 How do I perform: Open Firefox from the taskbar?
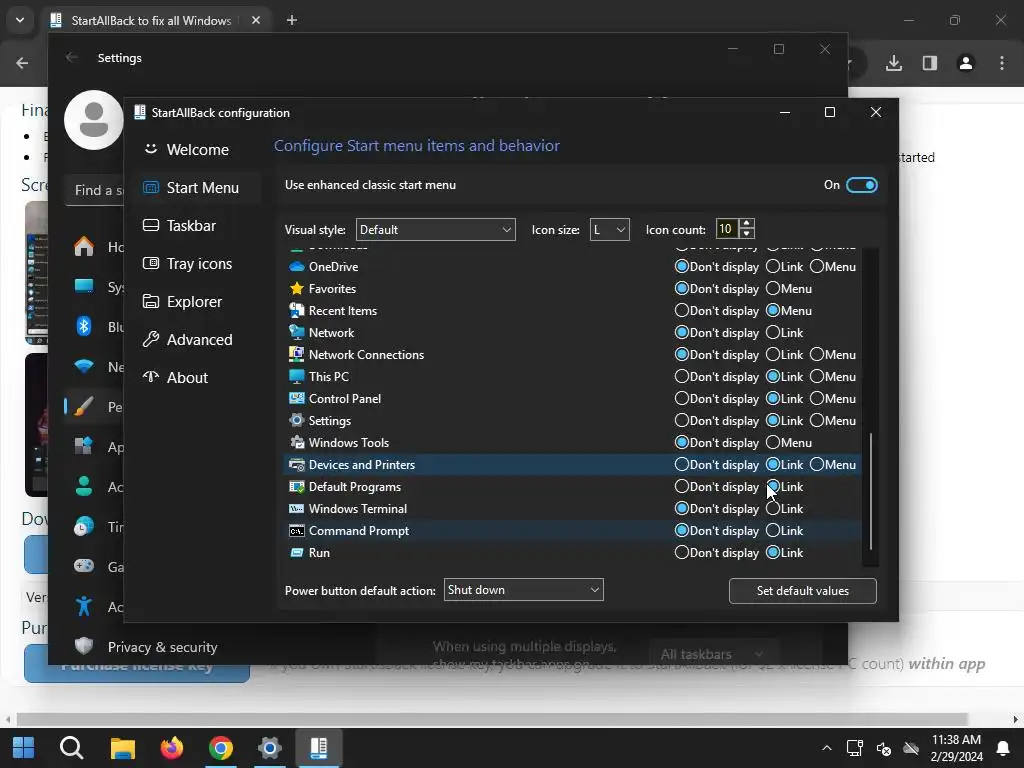172,748
